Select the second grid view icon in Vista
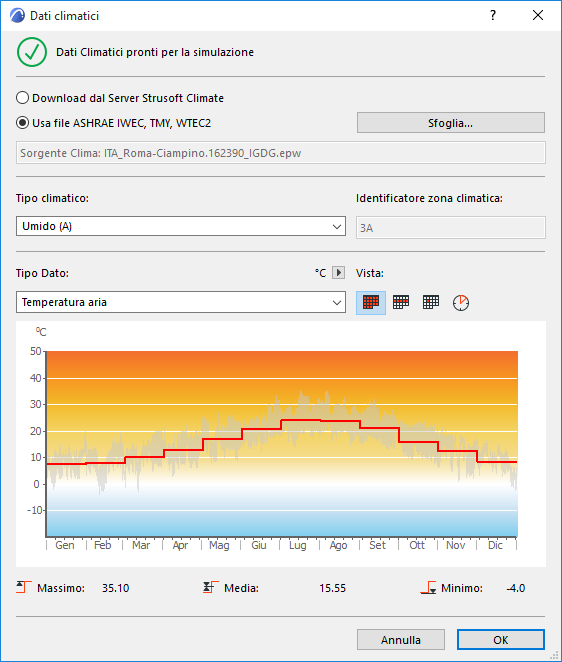Image resolution: width=562 pixels, height=662 pixels. 401,302
